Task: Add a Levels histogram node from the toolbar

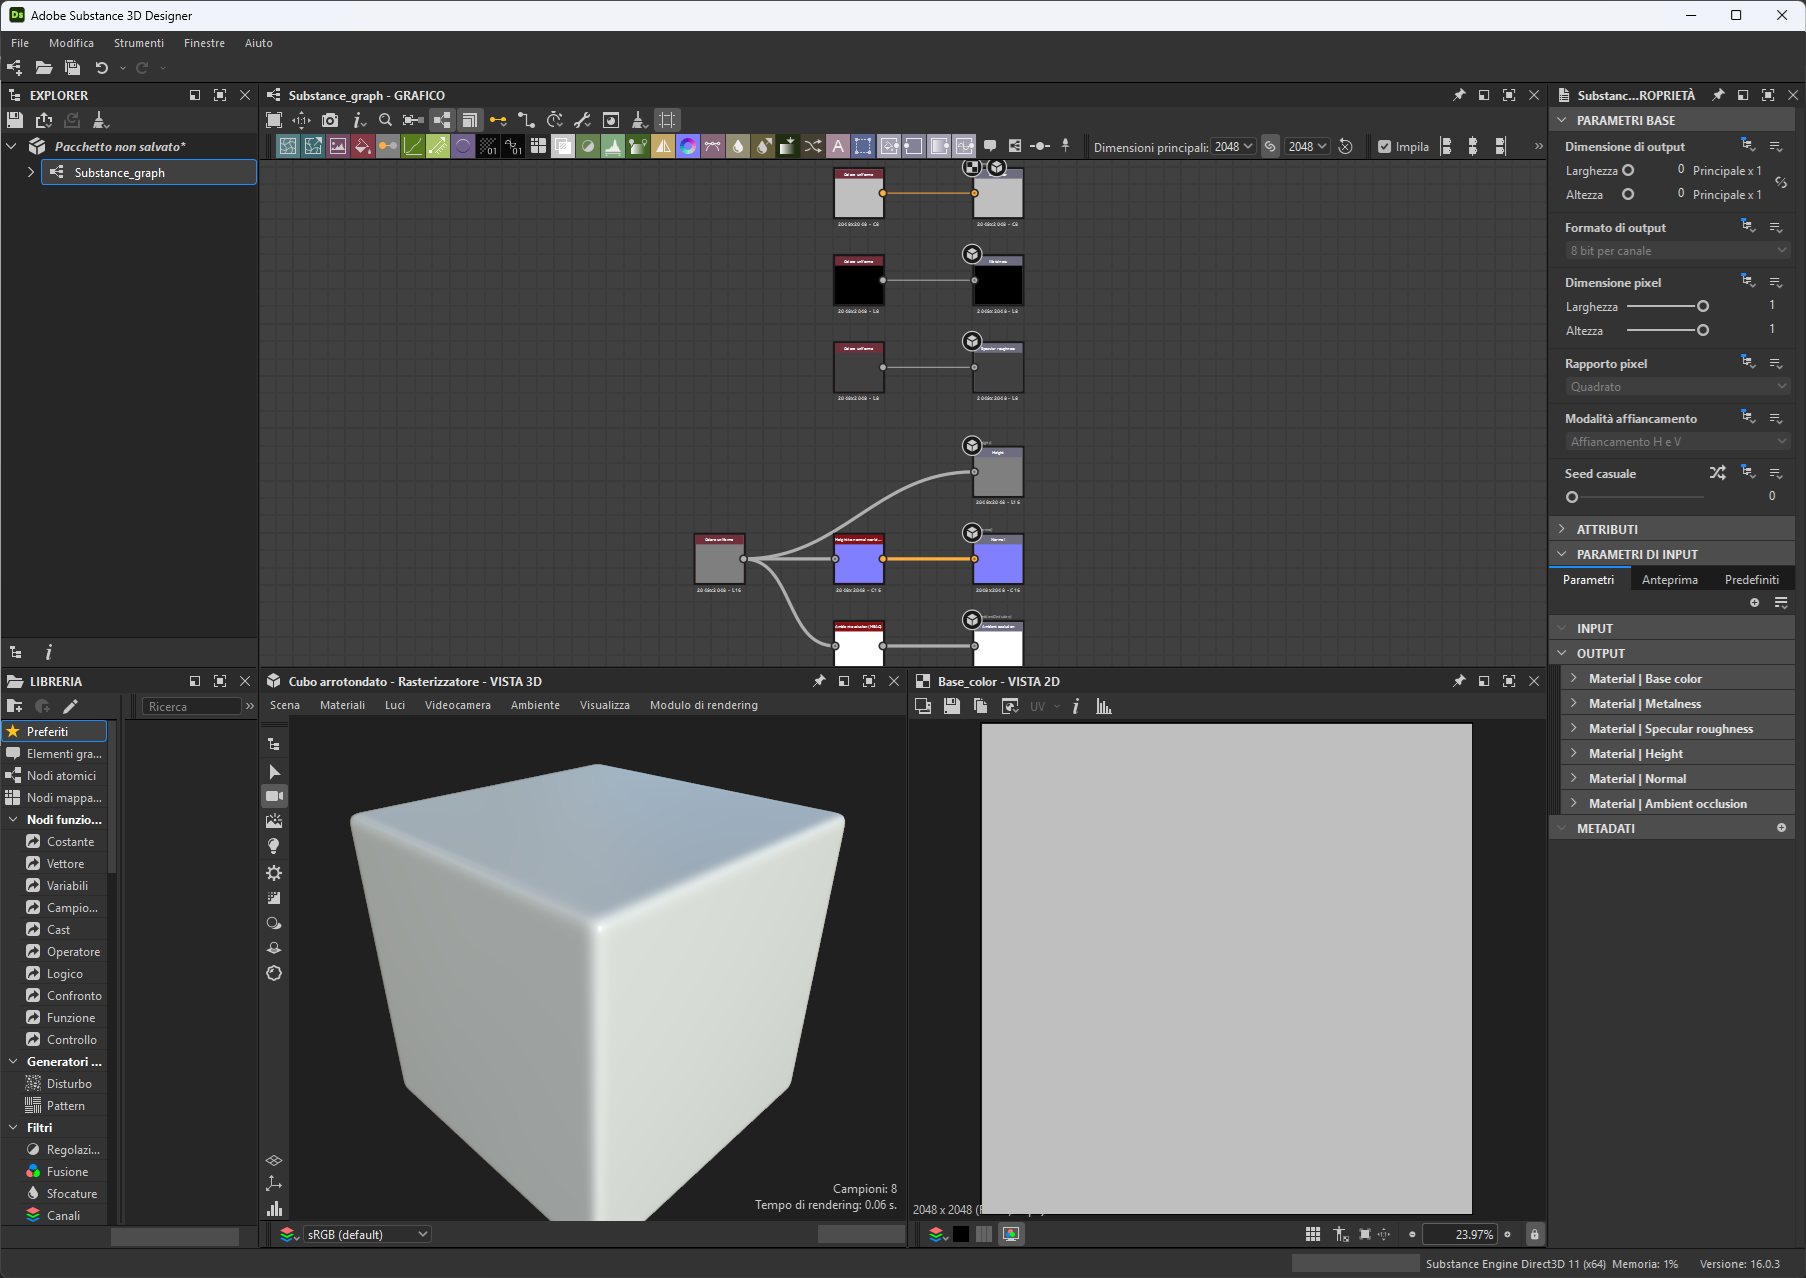Action: click(x=613, y=146)
